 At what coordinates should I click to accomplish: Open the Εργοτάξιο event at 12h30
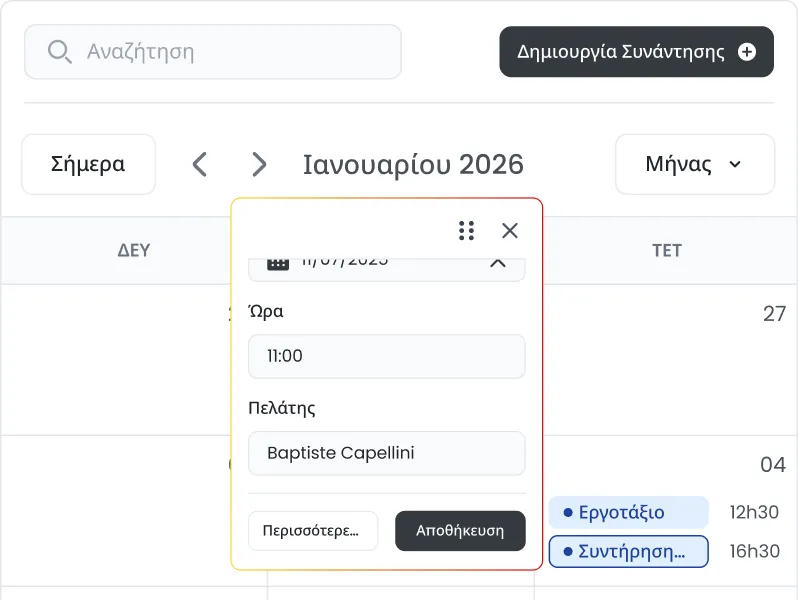(628, 512)
